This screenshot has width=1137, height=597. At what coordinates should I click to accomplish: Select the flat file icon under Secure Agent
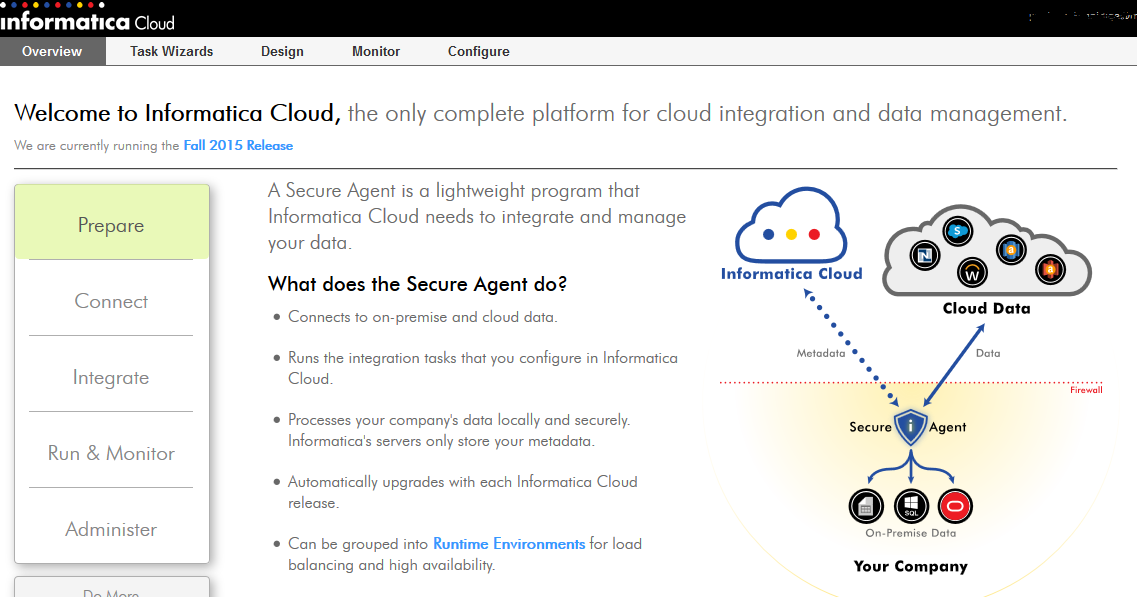pos(866,505)
